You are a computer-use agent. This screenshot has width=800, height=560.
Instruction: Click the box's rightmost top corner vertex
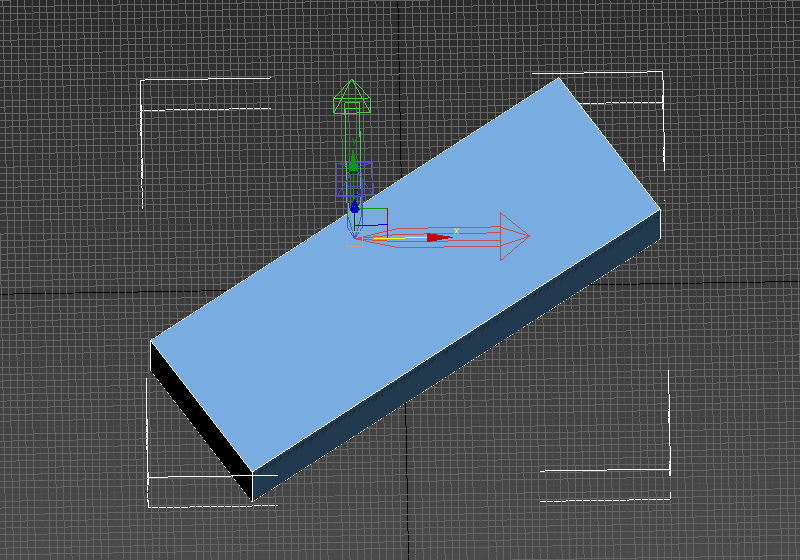[x=661, y=210]
